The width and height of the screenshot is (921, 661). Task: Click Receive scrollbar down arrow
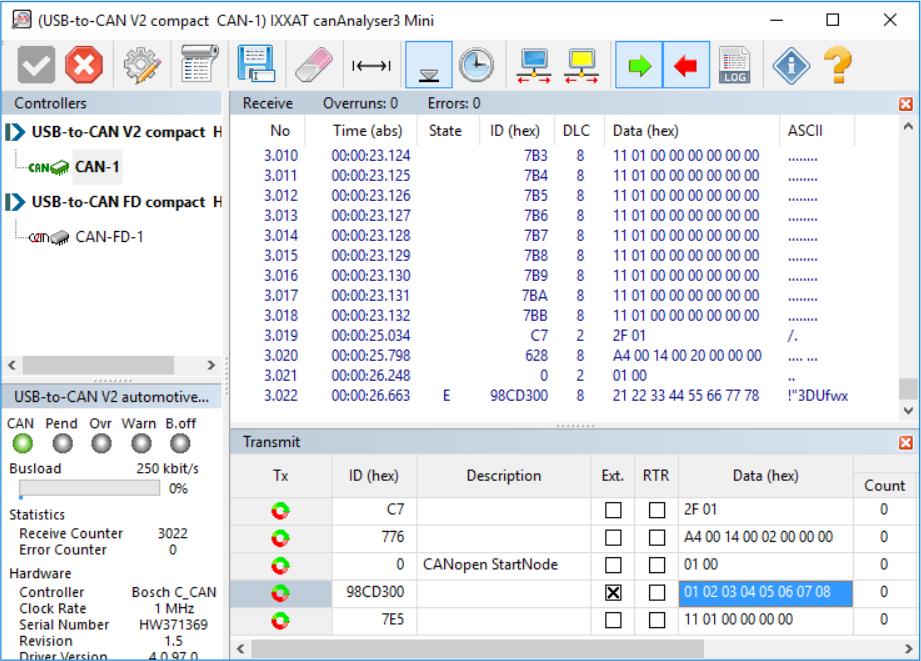click(x=908, y=410)
